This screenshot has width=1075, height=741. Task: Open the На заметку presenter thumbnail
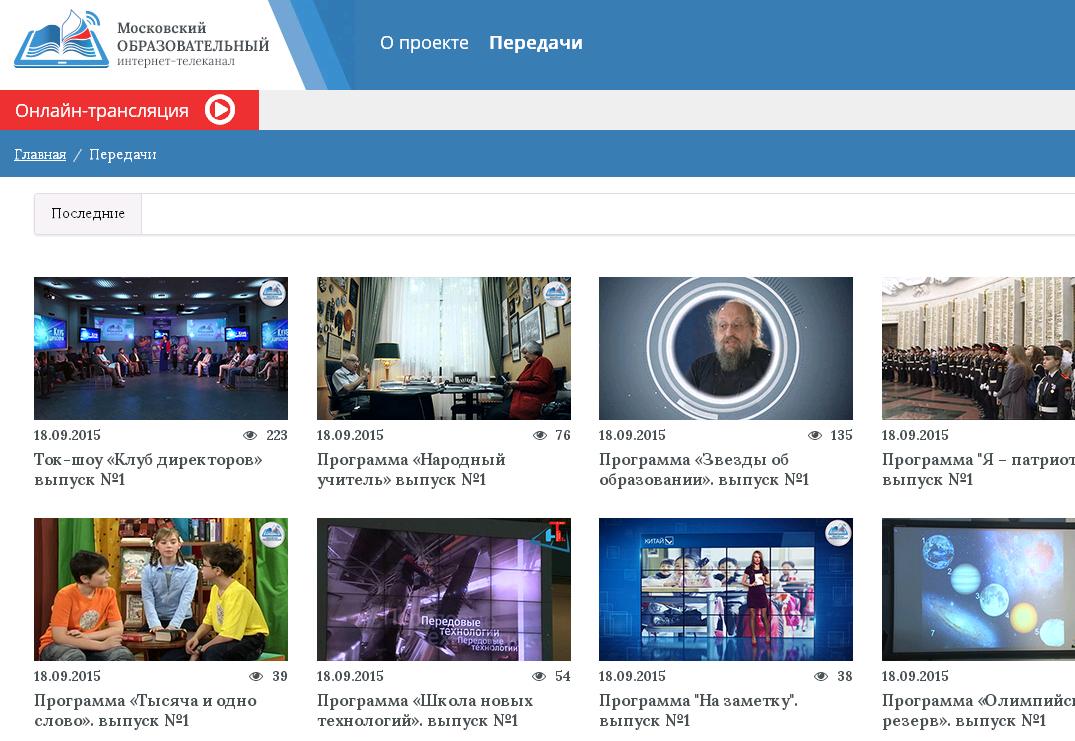point(726,590)
